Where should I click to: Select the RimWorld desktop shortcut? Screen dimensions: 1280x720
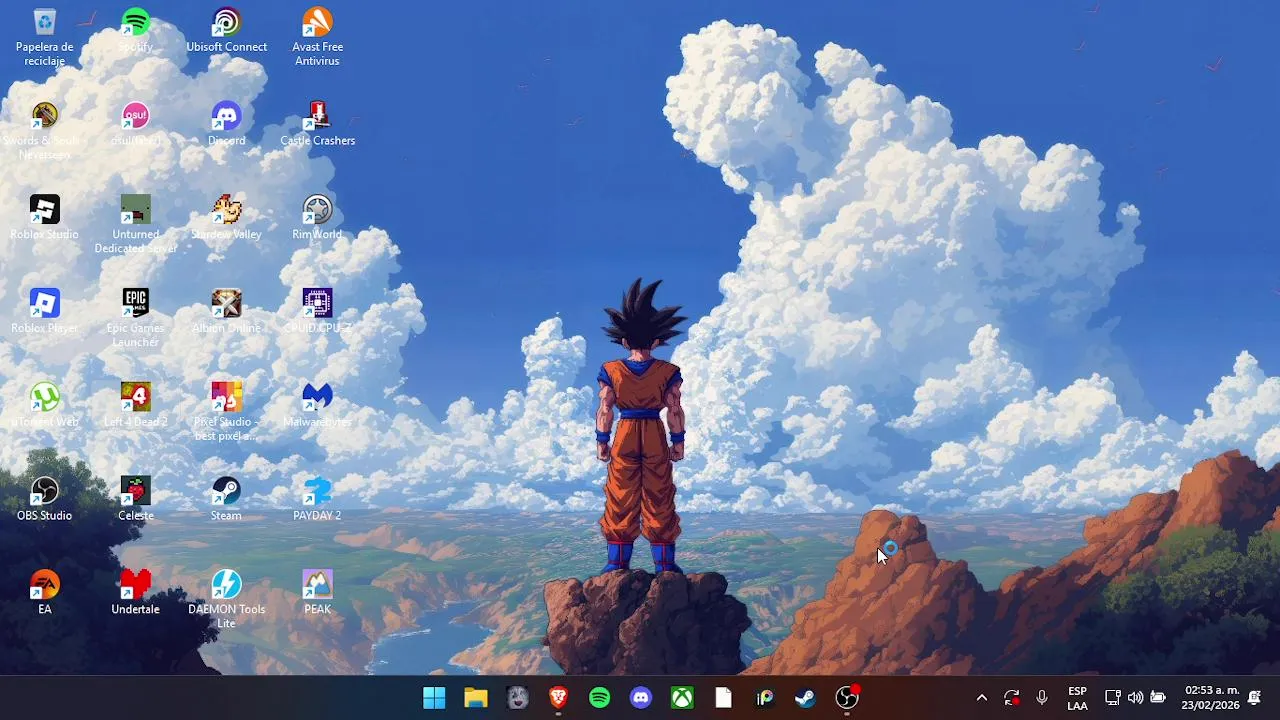(x=317, y=217)
